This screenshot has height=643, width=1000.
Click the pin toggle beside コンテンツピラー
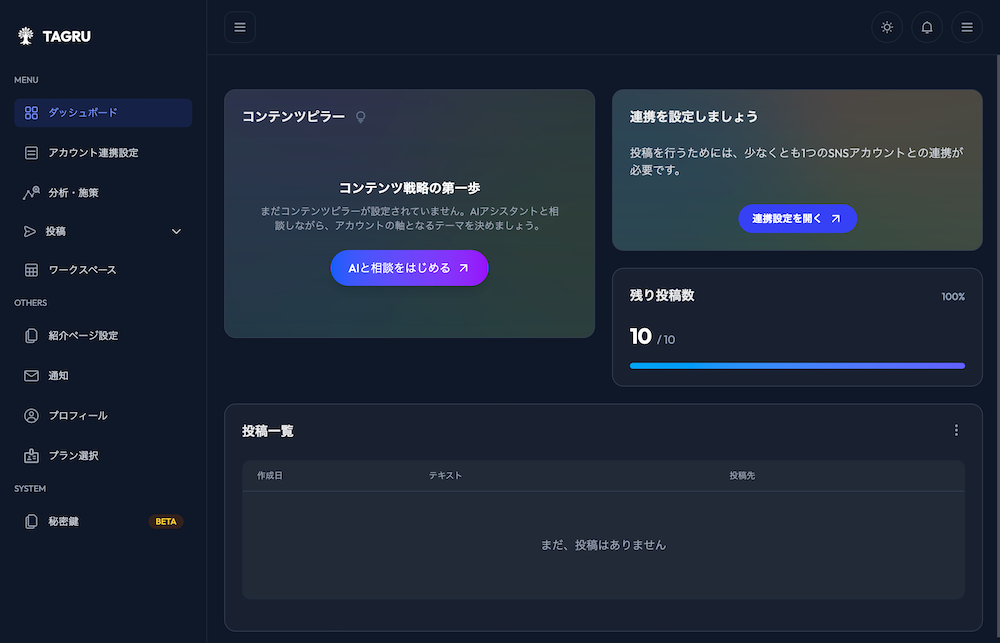(x=360, y=116)
